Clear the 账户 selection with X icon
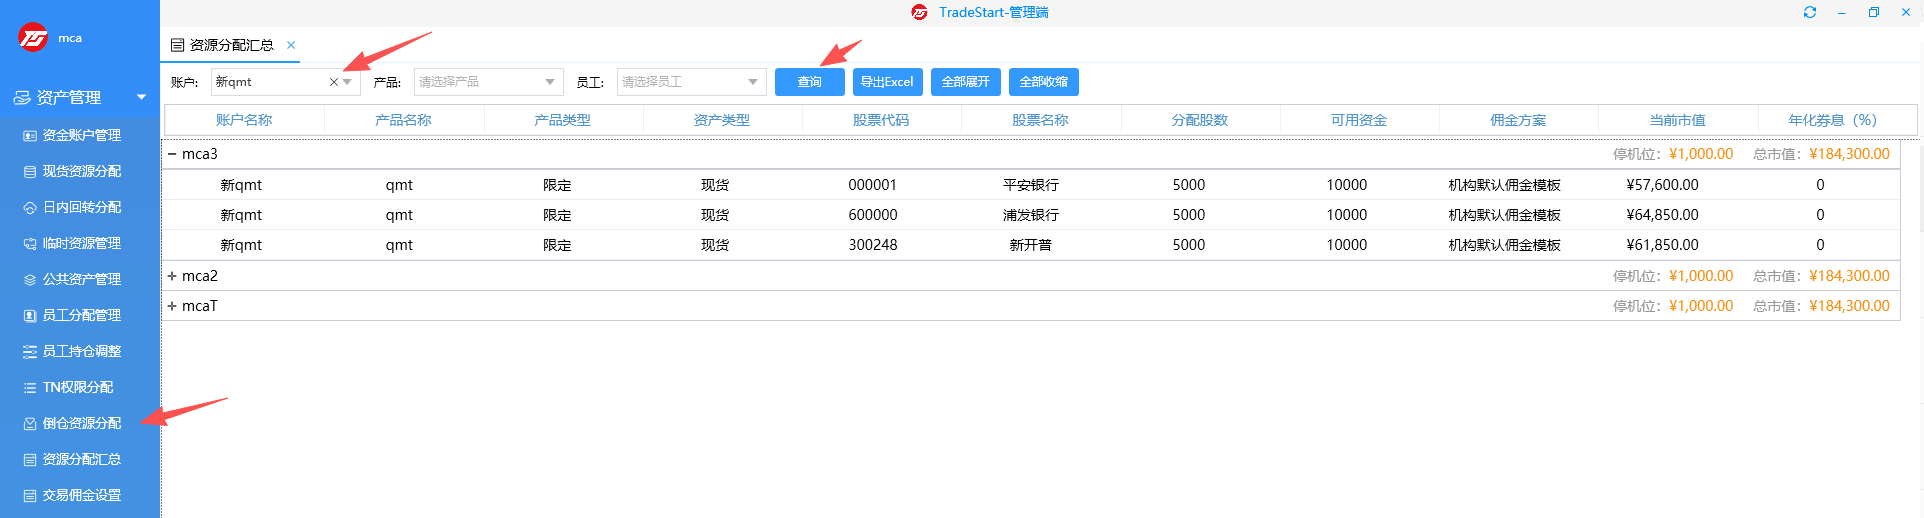1924x518 pixels. click(333, 82)
